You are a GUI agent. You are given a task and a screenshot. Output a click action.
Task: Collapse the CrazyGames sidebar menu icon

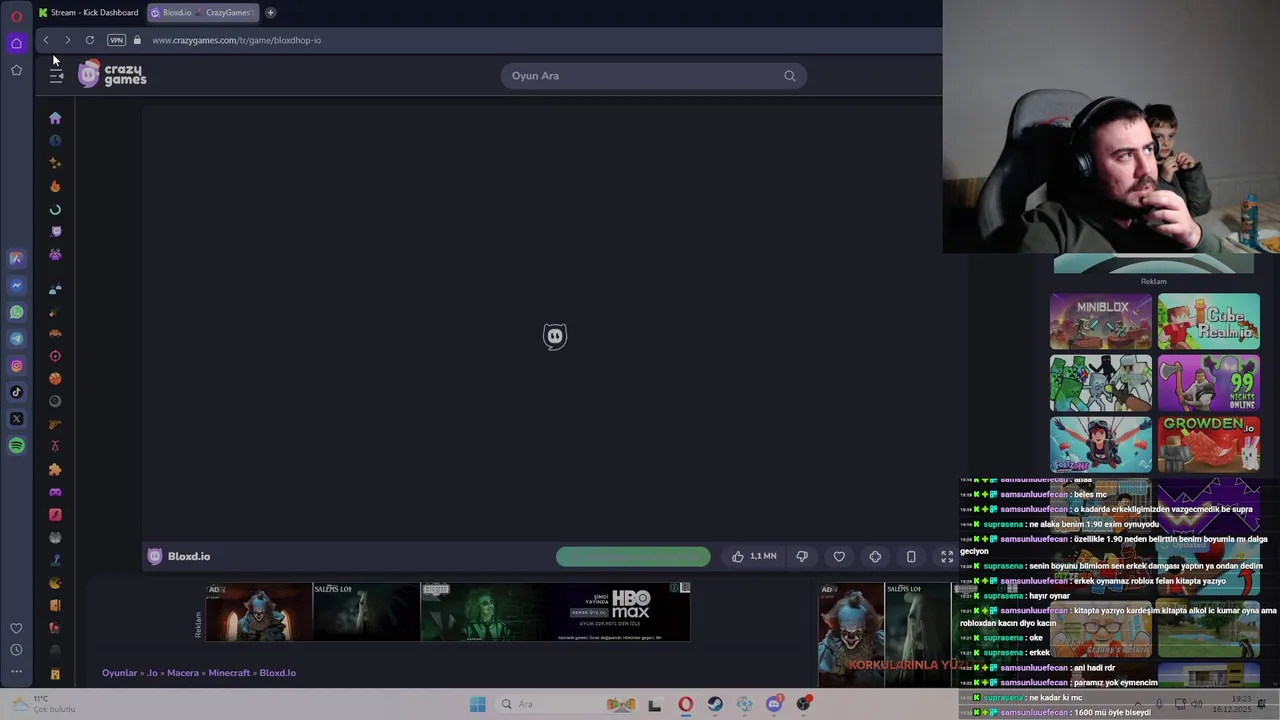point(56,76)
